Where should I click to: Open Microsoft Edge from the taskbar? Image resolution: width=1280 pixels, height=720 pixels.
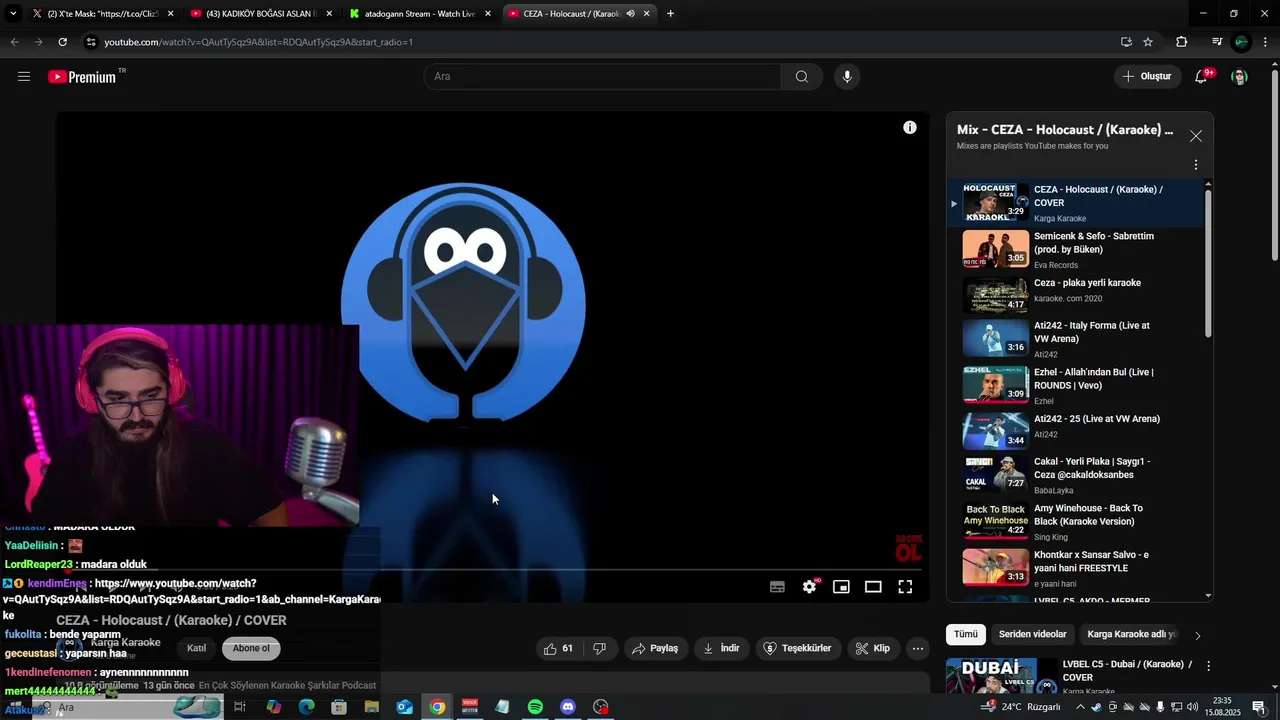306,707
